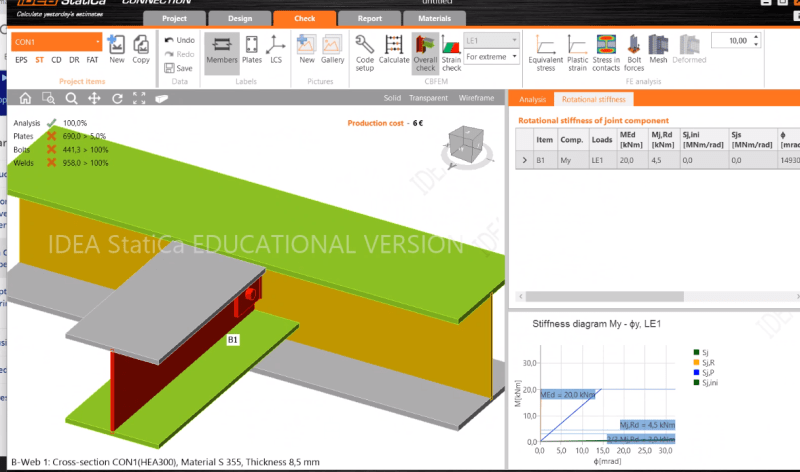Viewport: 800px width, 472px height.
Task: Click the LE1 cell in Loads column
Action: click(601, 160)
